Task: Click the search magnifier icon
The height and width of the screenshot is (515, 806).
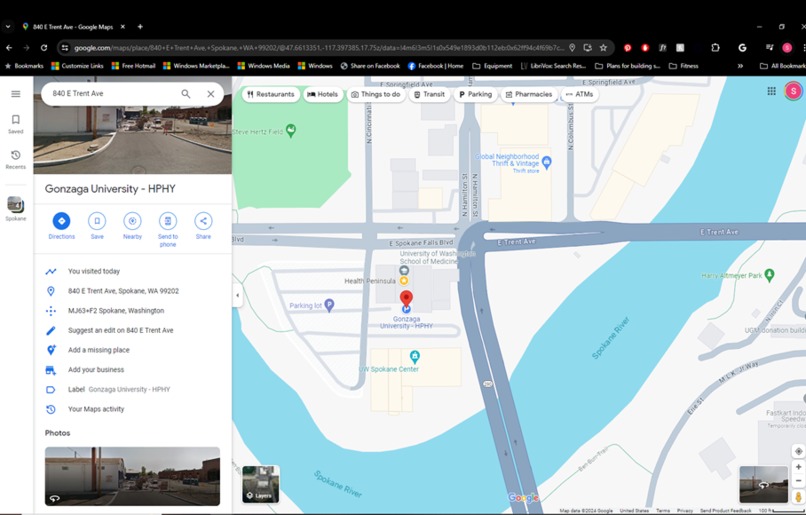Action: point(186,94)
